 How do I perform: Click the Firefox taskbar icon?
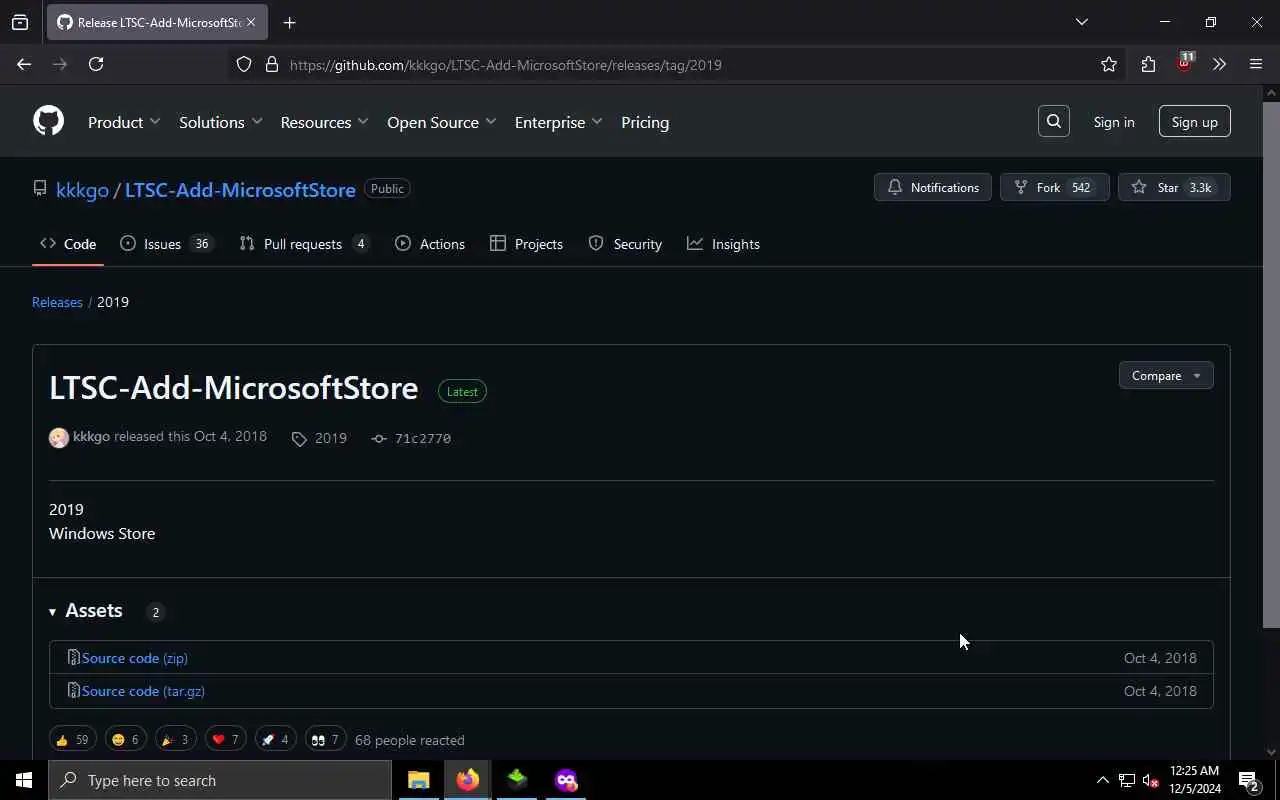[x=467, y=780]
